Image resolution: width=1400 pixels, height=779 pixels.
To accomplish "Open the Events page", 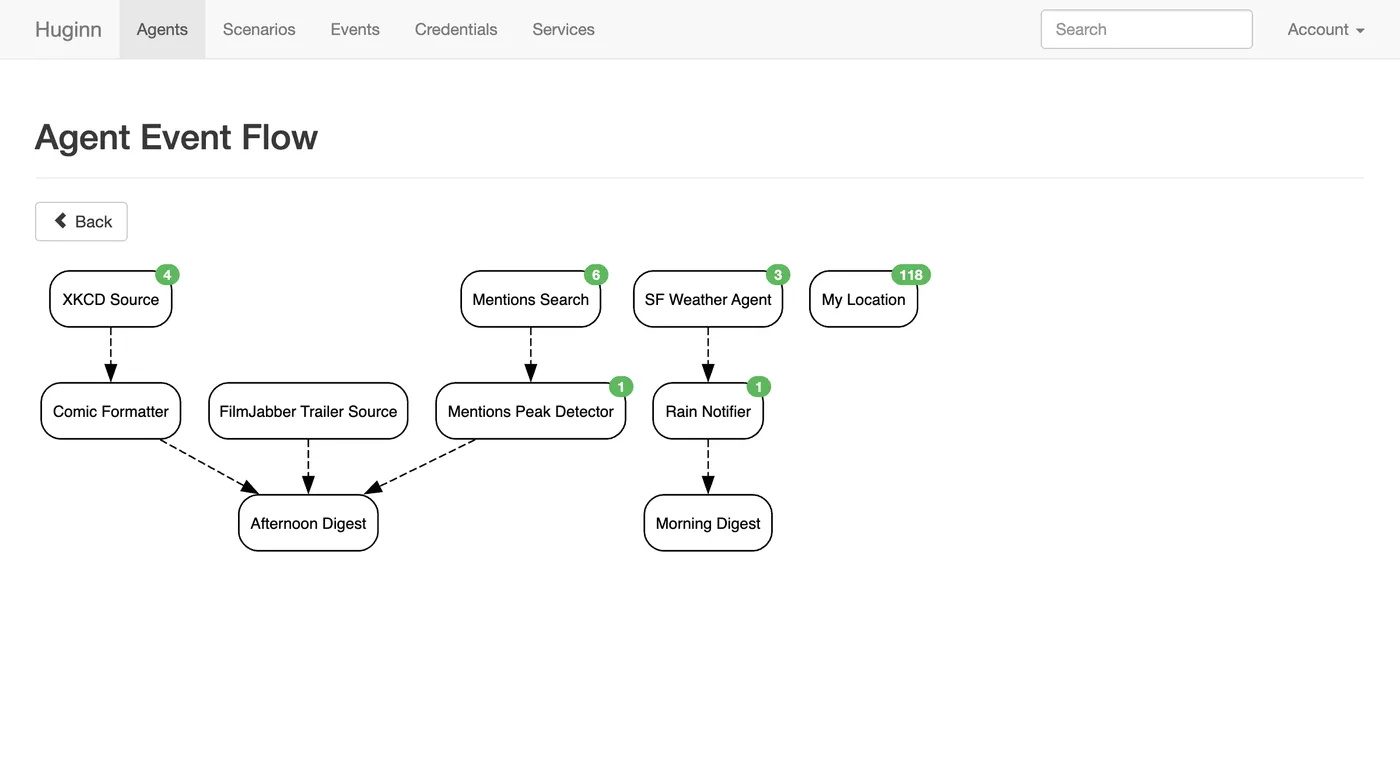I will pyautogui.click(x=355, y=29).
